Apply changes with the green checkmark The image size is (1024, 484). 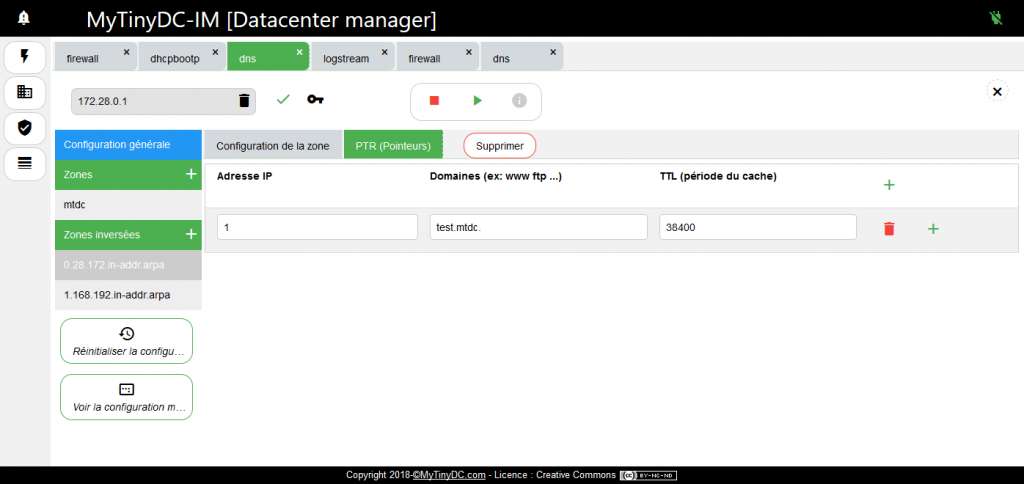[283, 100]
